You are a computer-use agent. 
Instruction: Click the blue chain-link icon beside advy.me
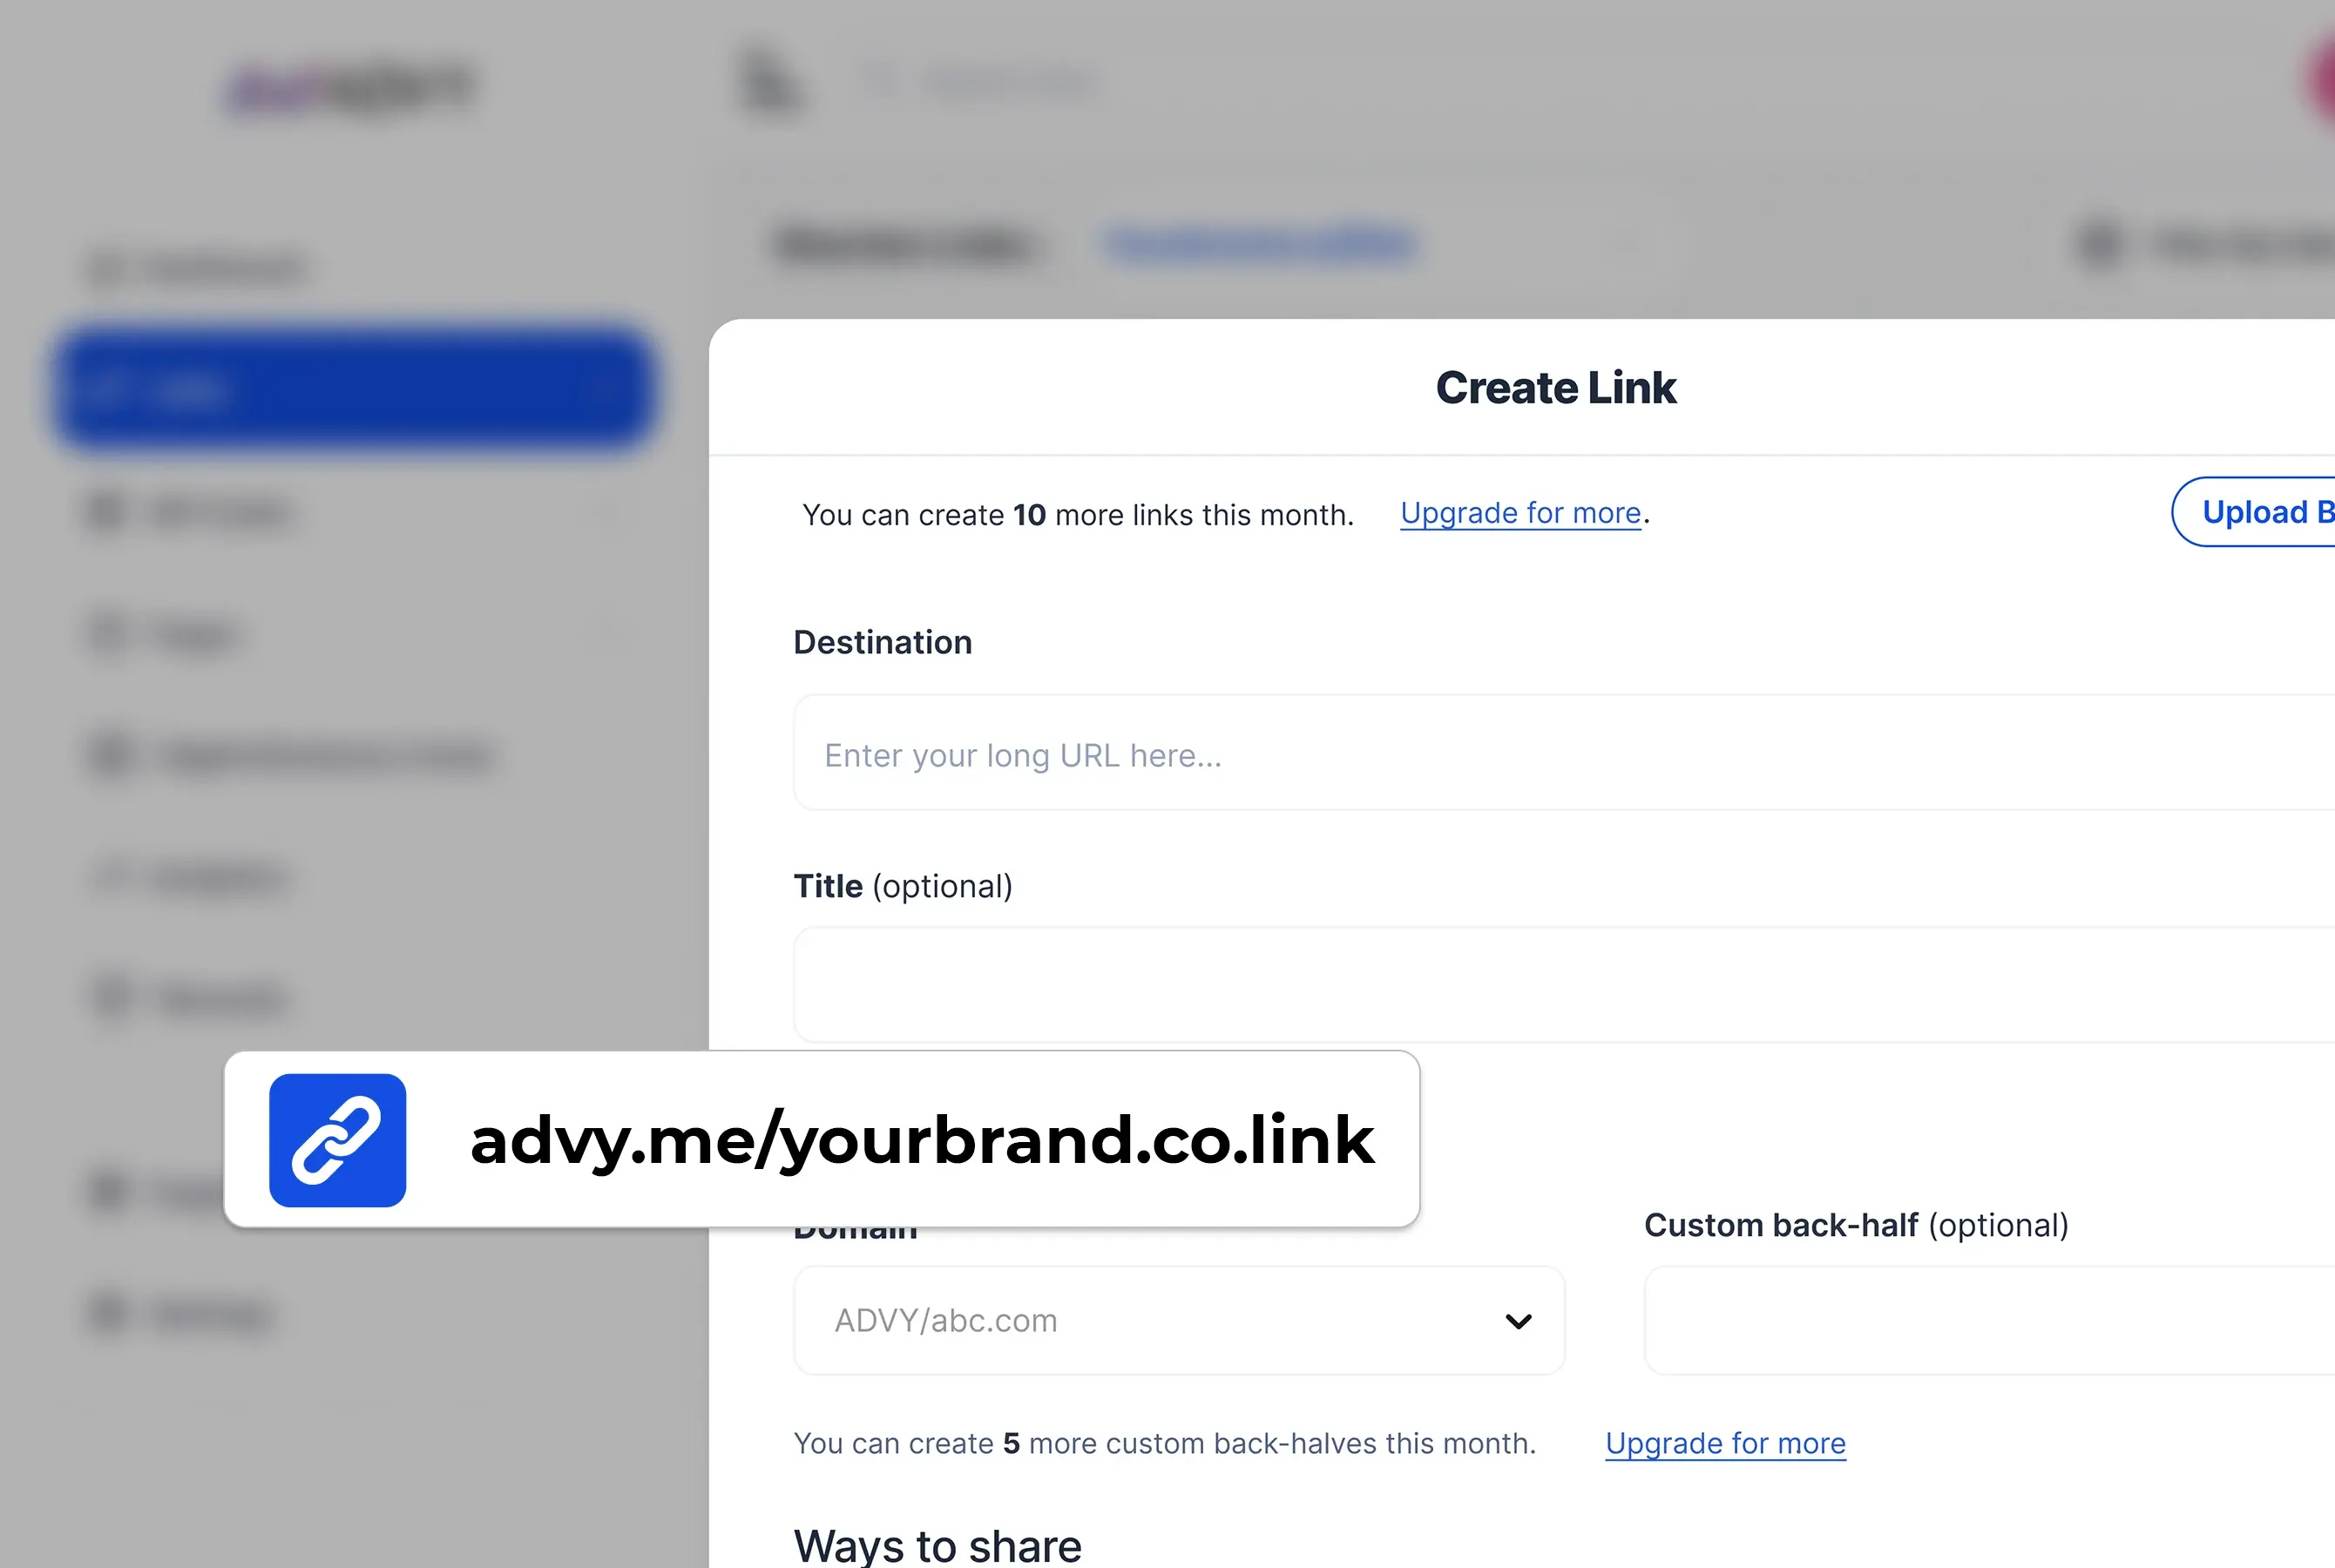(337, 1140)
